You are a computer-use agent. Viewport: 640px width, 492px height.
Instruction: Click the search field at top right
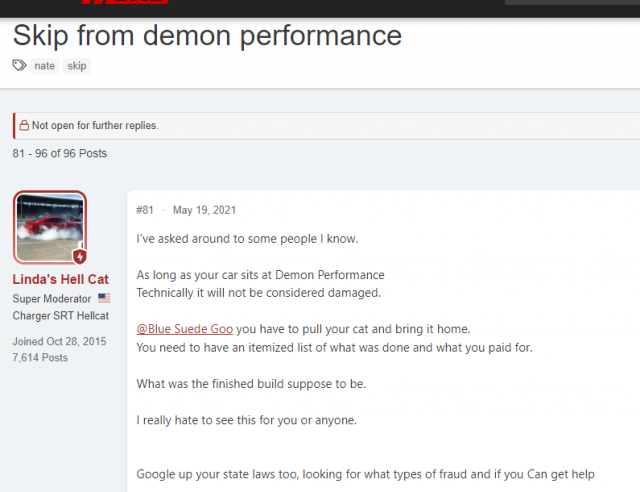572,3
